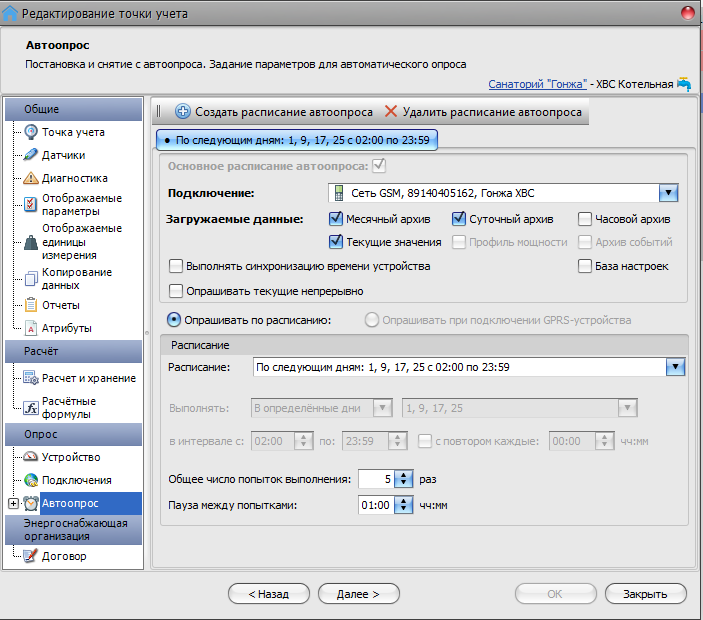The height and width of the screenshot is (620, 703).
Task: Click the Расчет и хранение calculator icon
Action: tap(30, 378)
